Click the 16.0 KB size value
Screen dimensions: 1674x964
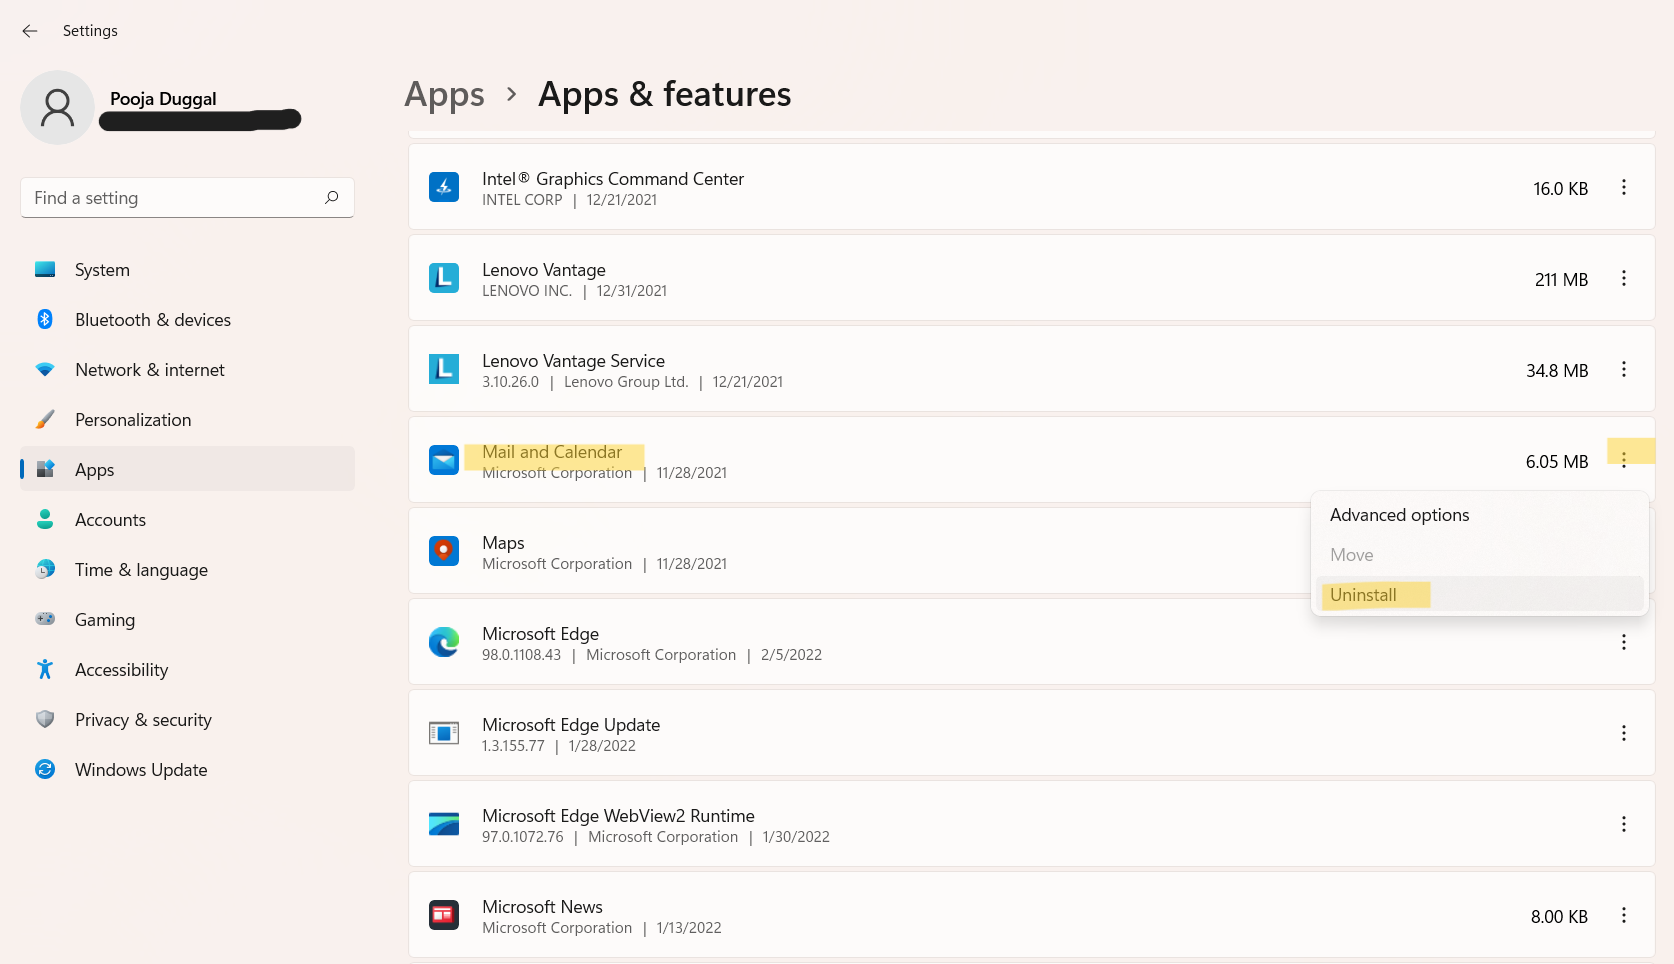pyautogui.click(x=1560, y=189)
